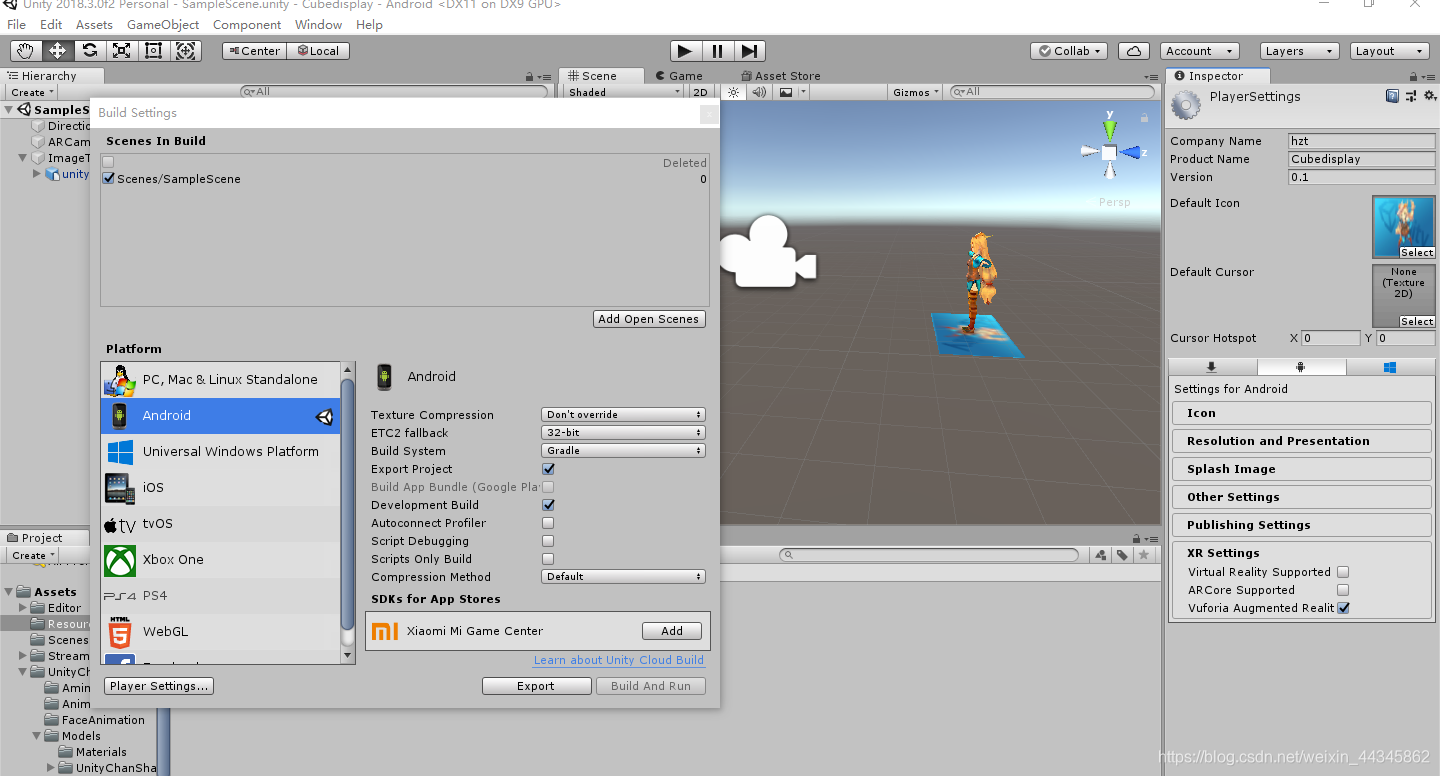Select Universal Windows Platform
This screenshot has height=776, width=1440.
point(221,452)
